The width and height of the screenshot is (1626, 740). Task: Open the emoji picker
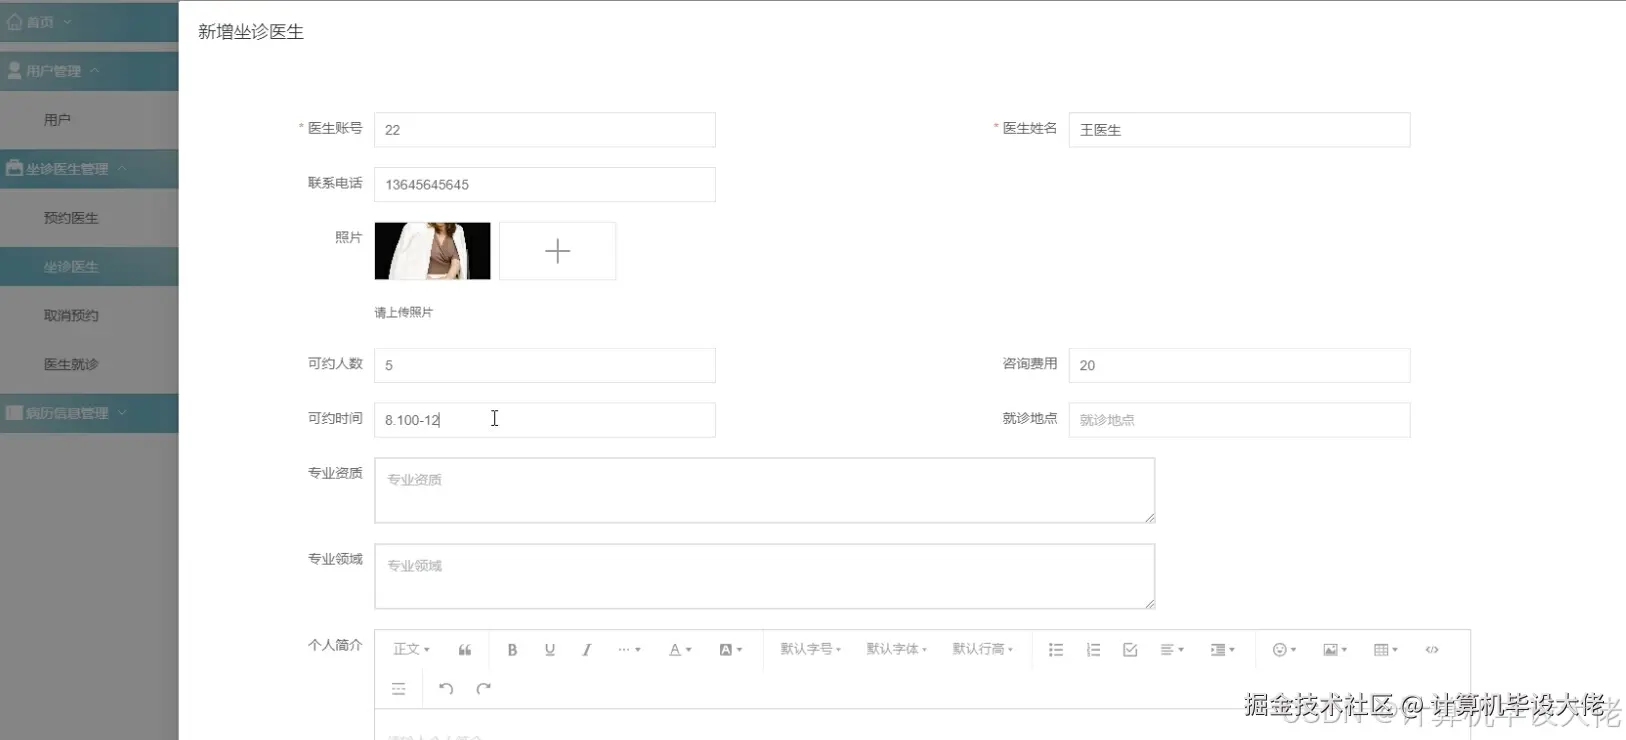point(1284,650)
